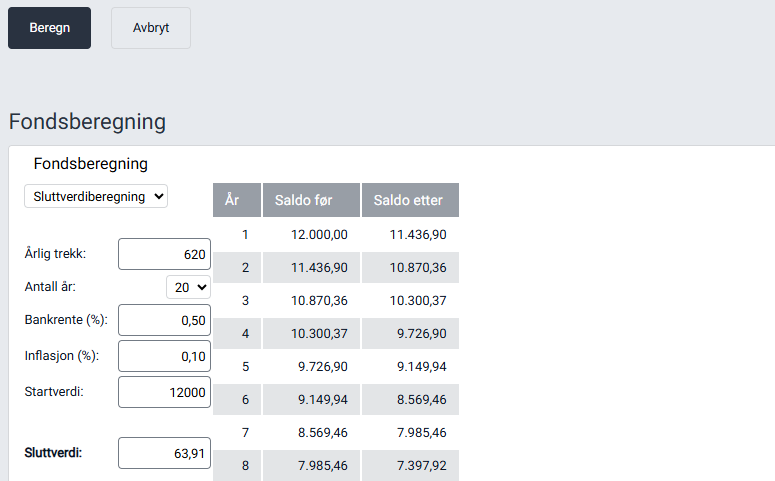Screen dimensions: 775x481
Task: Click the År column header
Action: pyautogui.click(x=237, y=200)
